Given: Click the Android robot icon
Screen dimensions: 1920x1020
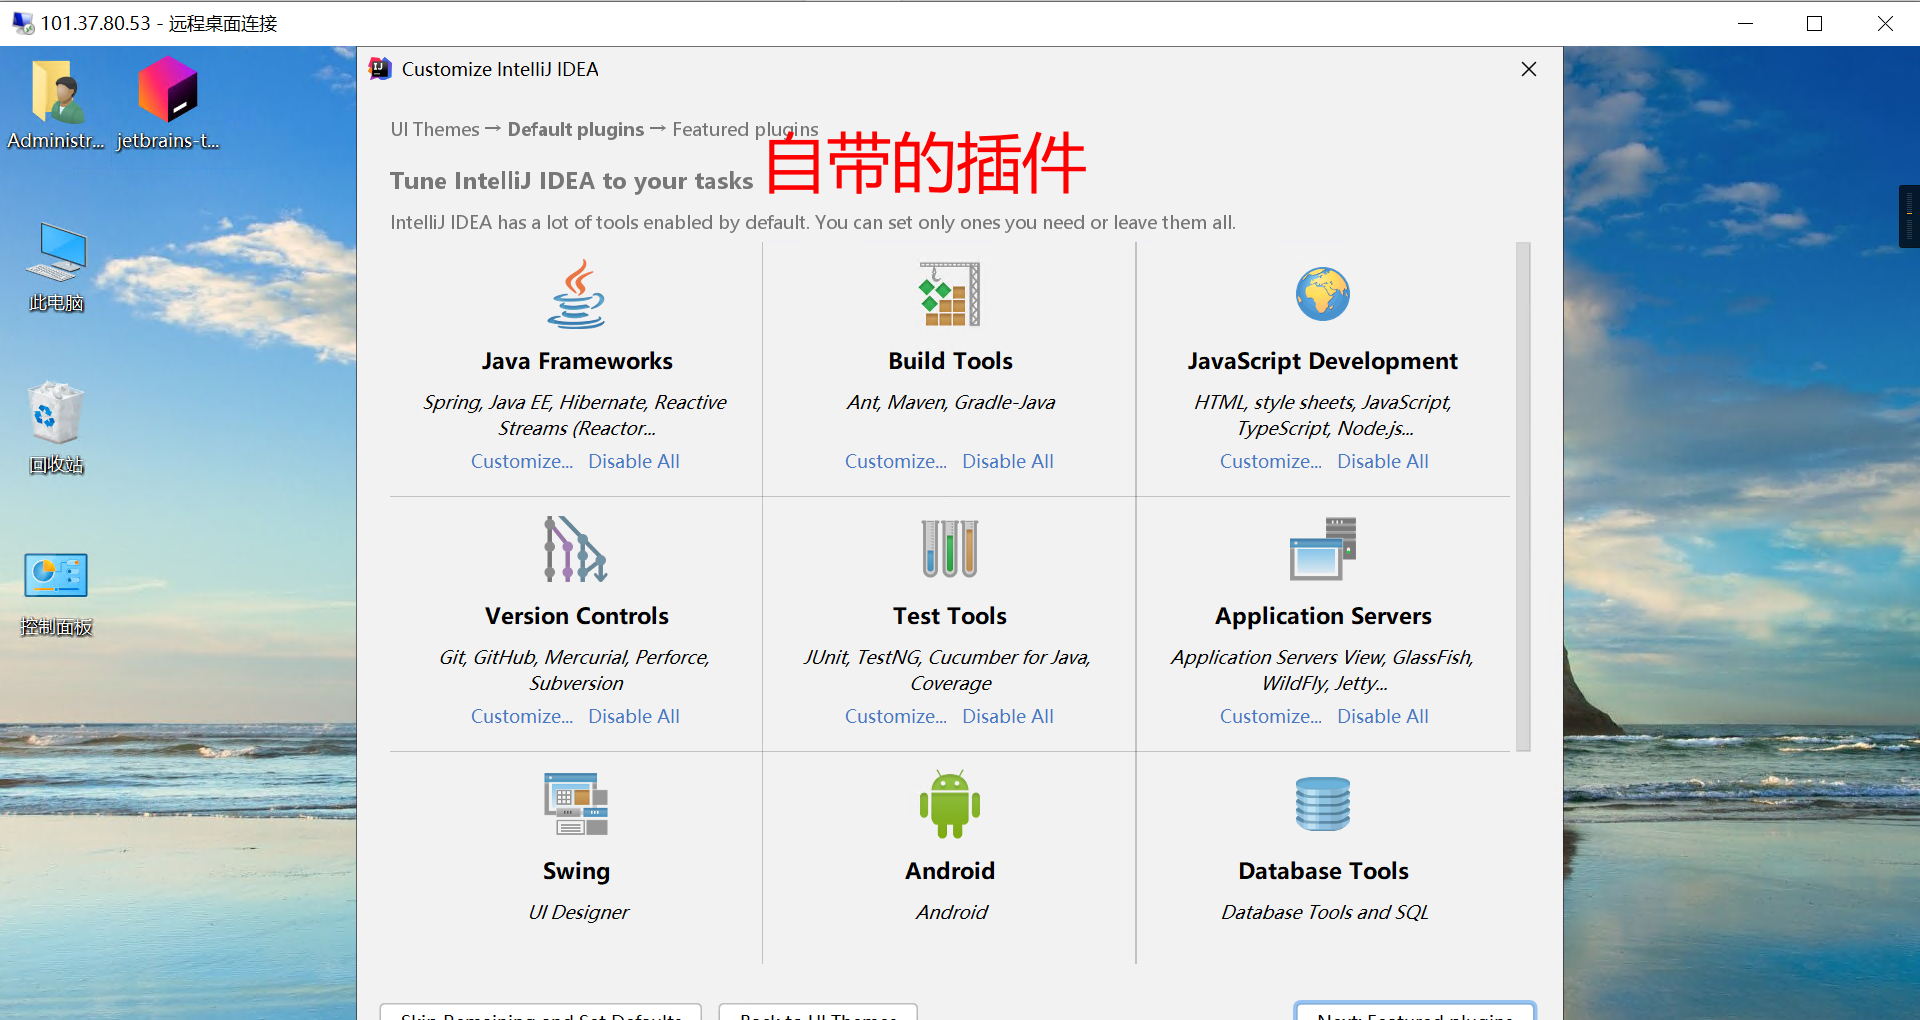Looking at the screenshot, I should coord(950,804).
